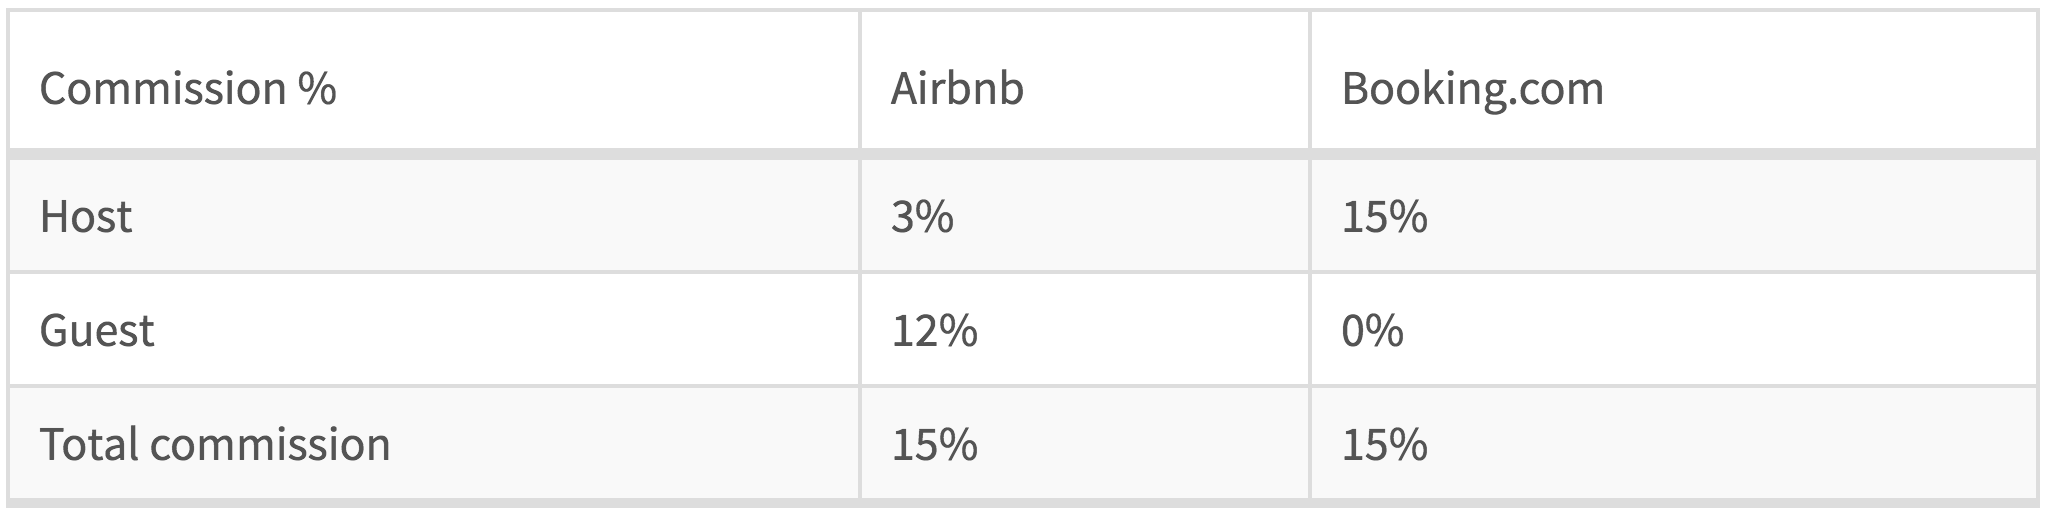Click the header divider left of Booking.com
This screenshot has height=518, width=2054.
[x=1310, y=82]
